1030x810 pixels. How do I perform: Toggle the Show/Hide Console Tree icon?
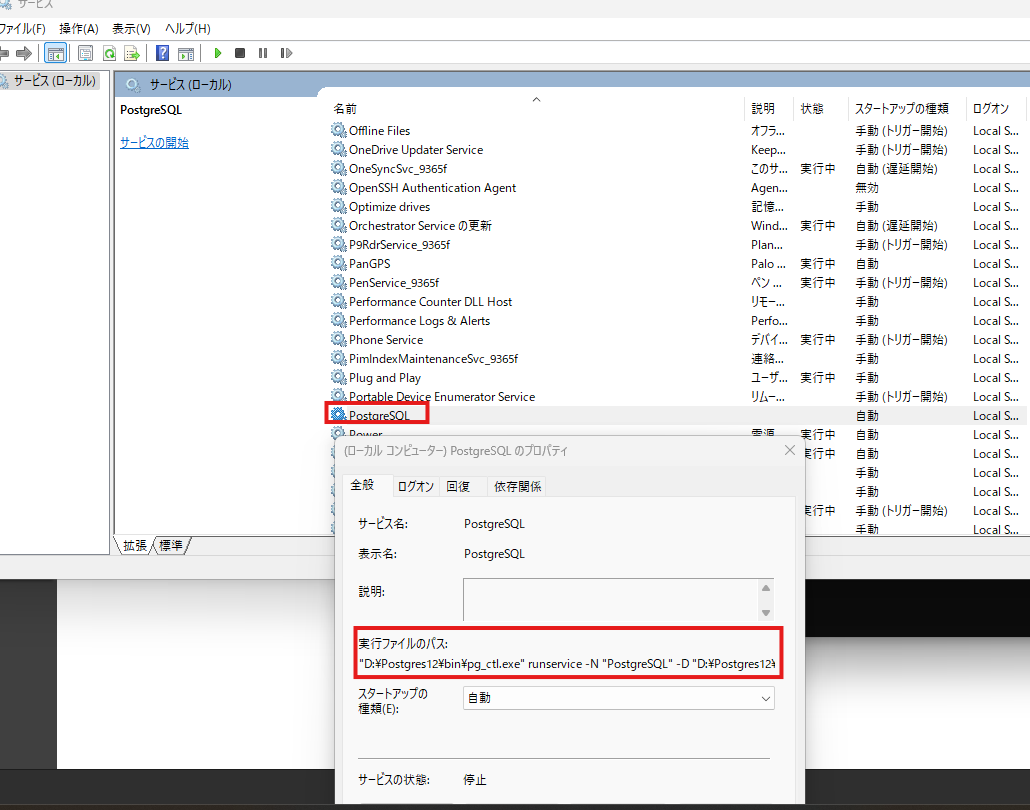(x=57, y=53)
